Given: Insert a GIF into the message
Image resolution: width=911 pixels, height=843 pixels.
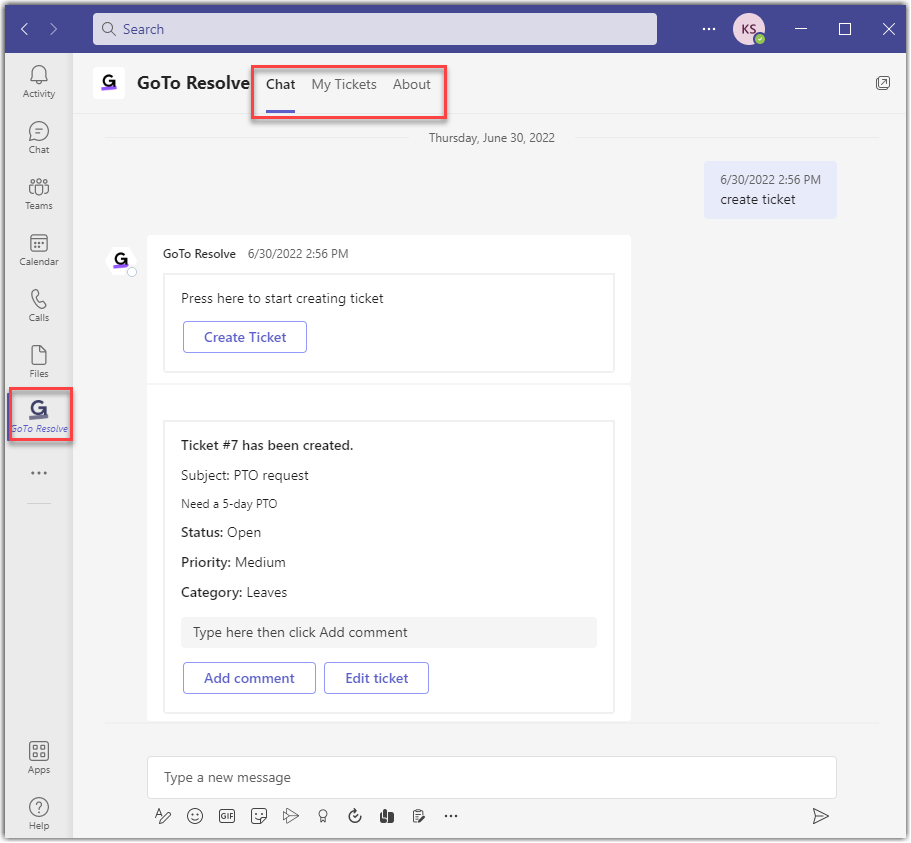Looking at the screenshot, I should [227, 816].
